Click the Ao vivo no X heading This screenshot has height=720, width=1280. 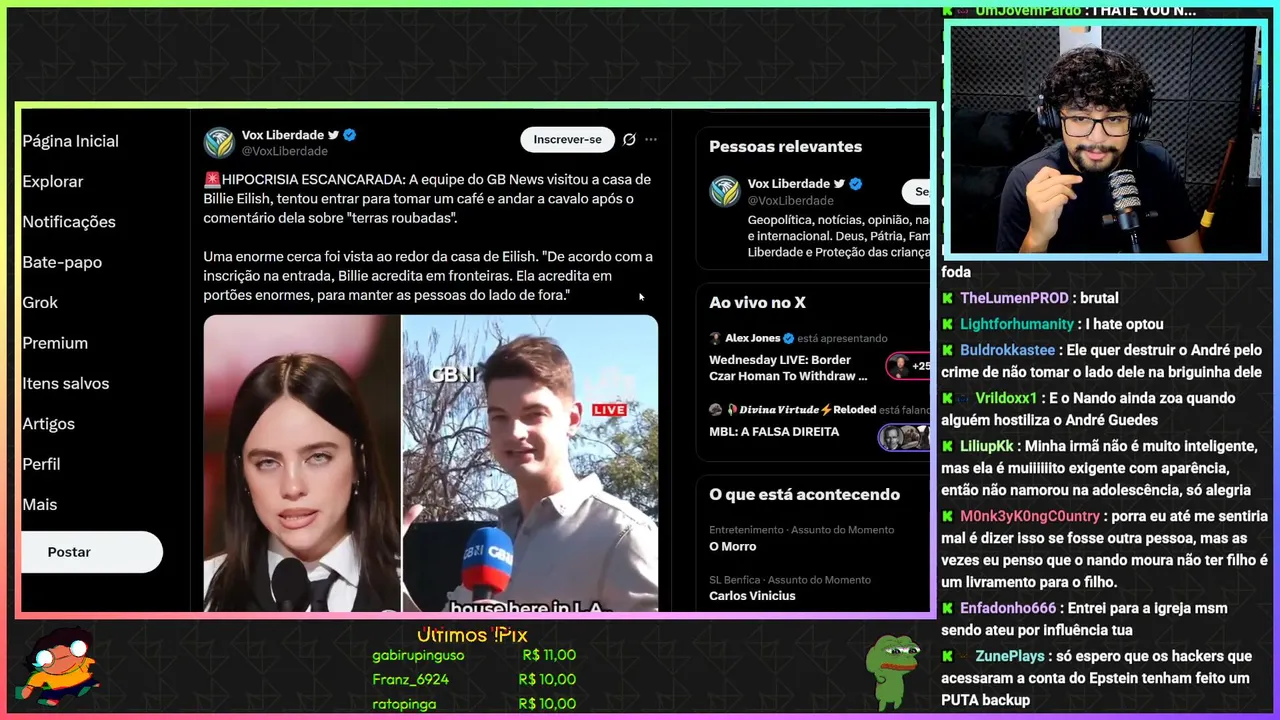click(757, 303)
